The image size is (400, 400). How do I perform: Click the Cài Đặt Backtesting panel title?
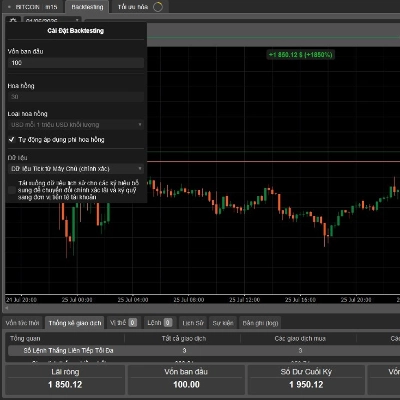coord(76,31)
